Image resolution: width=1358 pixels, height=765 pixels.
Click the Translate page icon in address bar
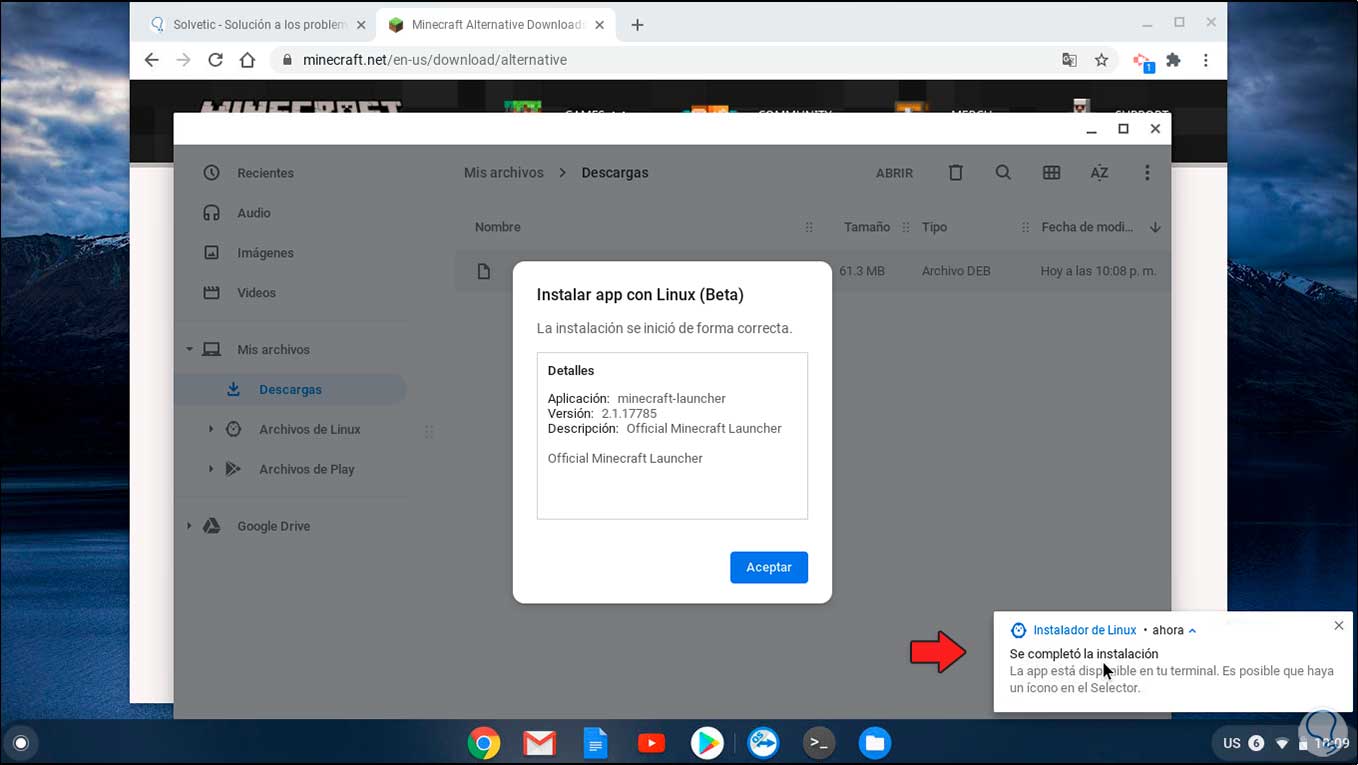coord(1069,60)
